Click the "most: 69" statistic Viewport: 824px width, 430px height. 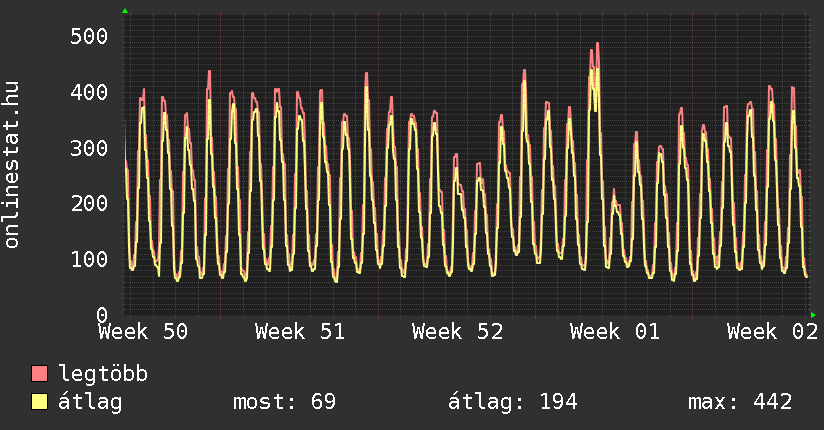[284, 402]
